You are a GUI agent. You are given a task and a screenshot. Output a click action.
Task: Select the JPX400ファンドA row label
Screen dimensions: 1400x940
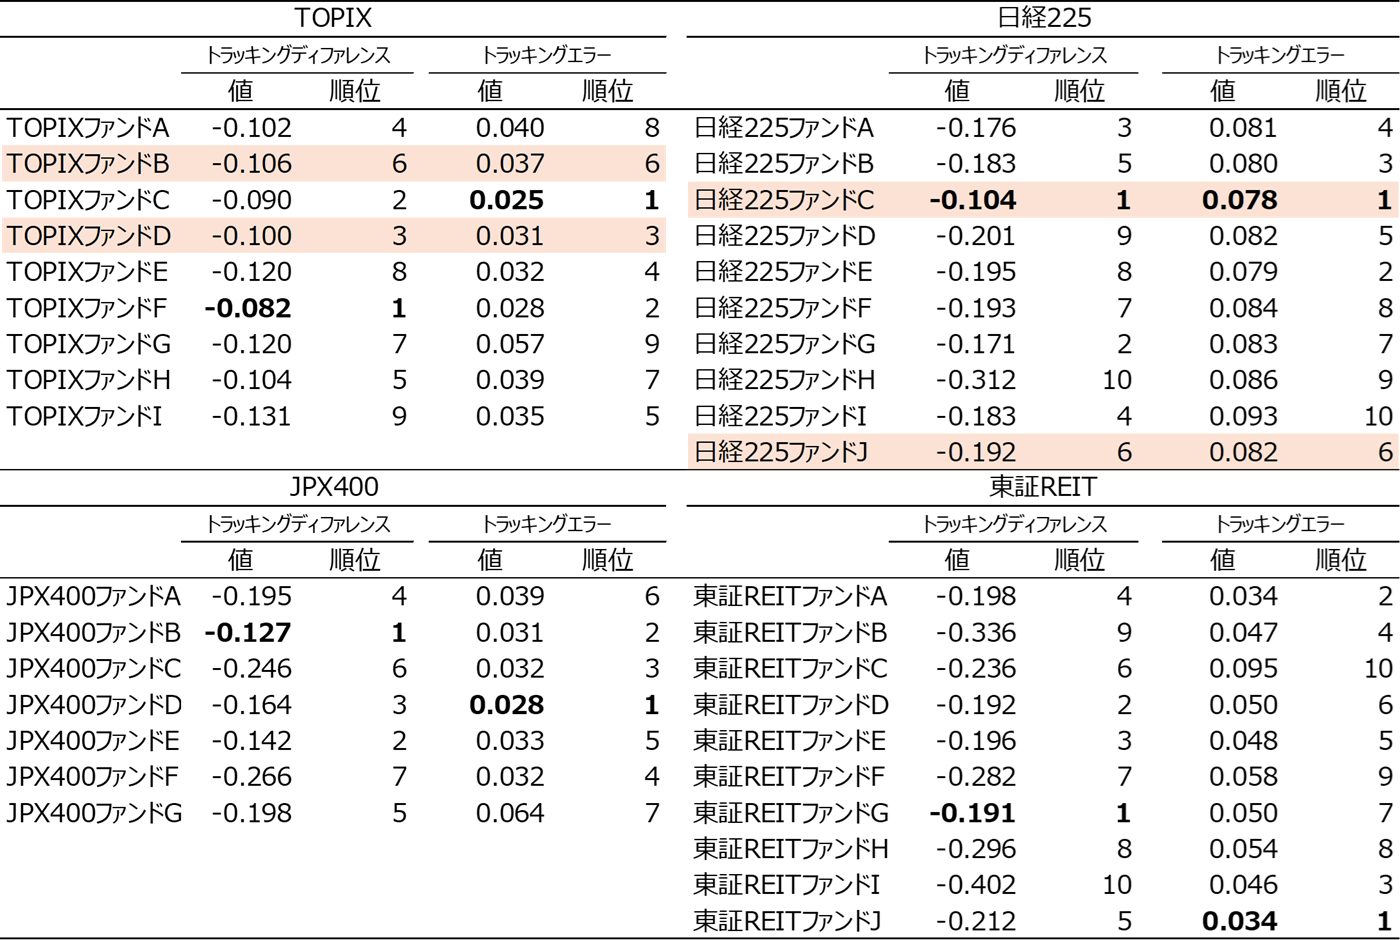click(x=94, y=597)
